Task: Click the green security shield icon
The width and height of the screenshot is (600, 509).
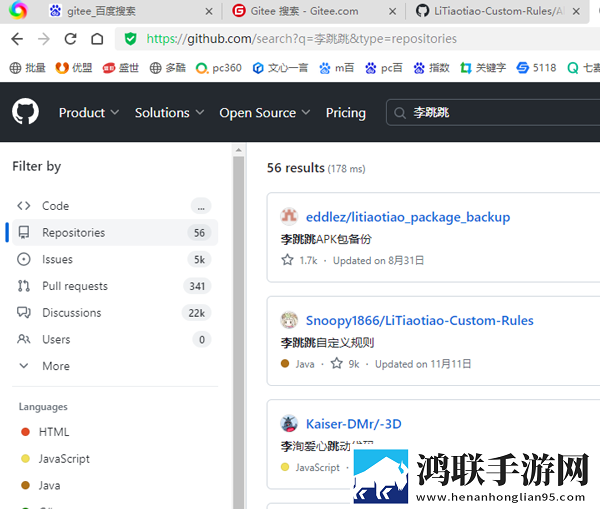Action: point(130,39)
